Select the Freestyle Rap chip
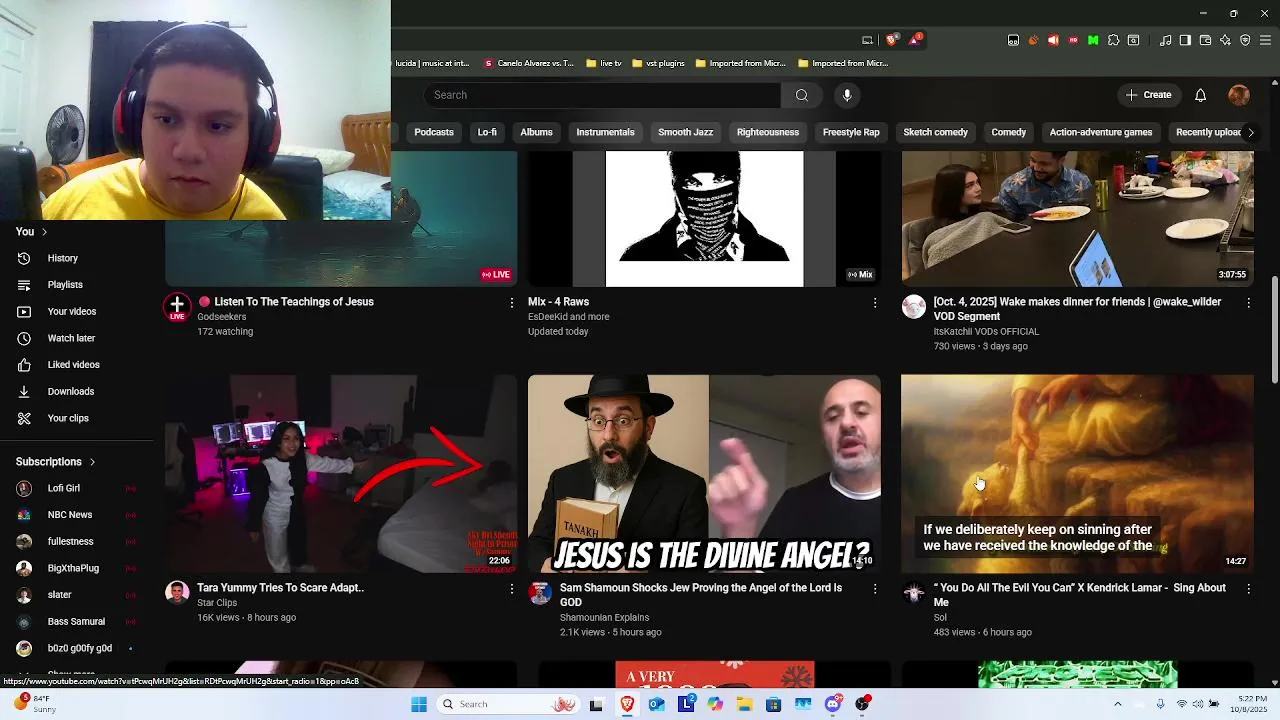Viewport: 1280px width, 720px height. [851, 132]
